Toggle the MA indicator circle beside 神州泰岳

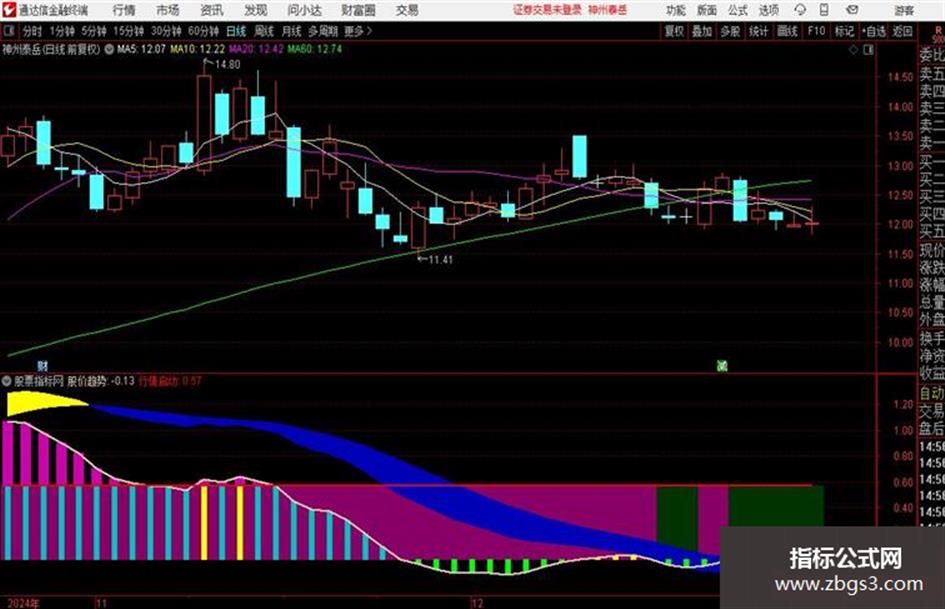click(x=109, y=49)
